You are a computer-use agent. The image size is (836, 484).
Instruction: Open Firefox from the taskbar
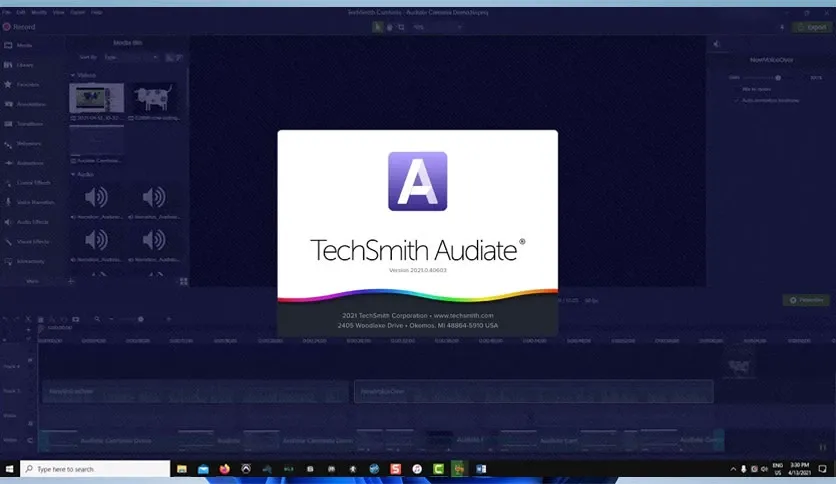point(224,469)
